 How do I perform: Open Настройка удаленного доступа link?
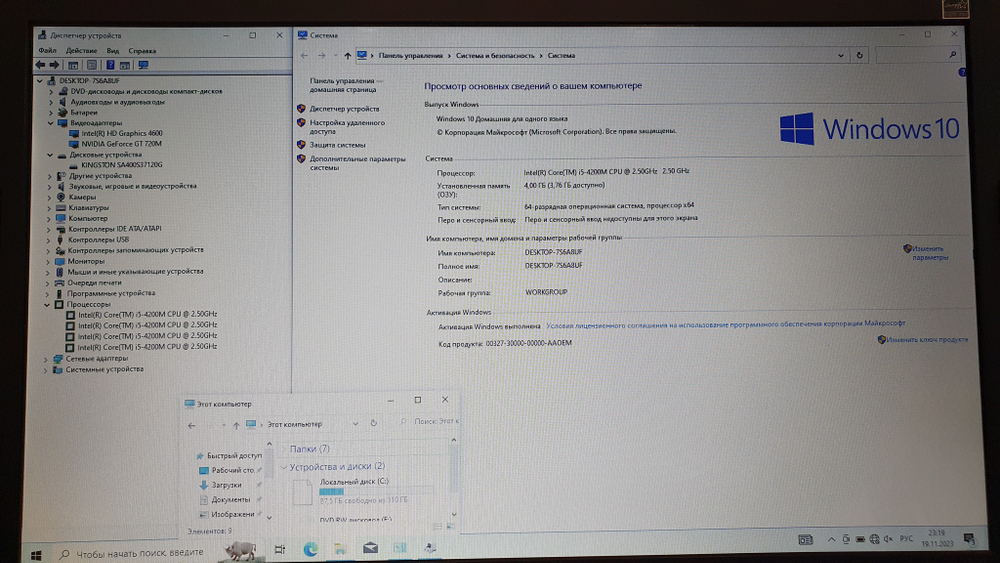(347, 127)
